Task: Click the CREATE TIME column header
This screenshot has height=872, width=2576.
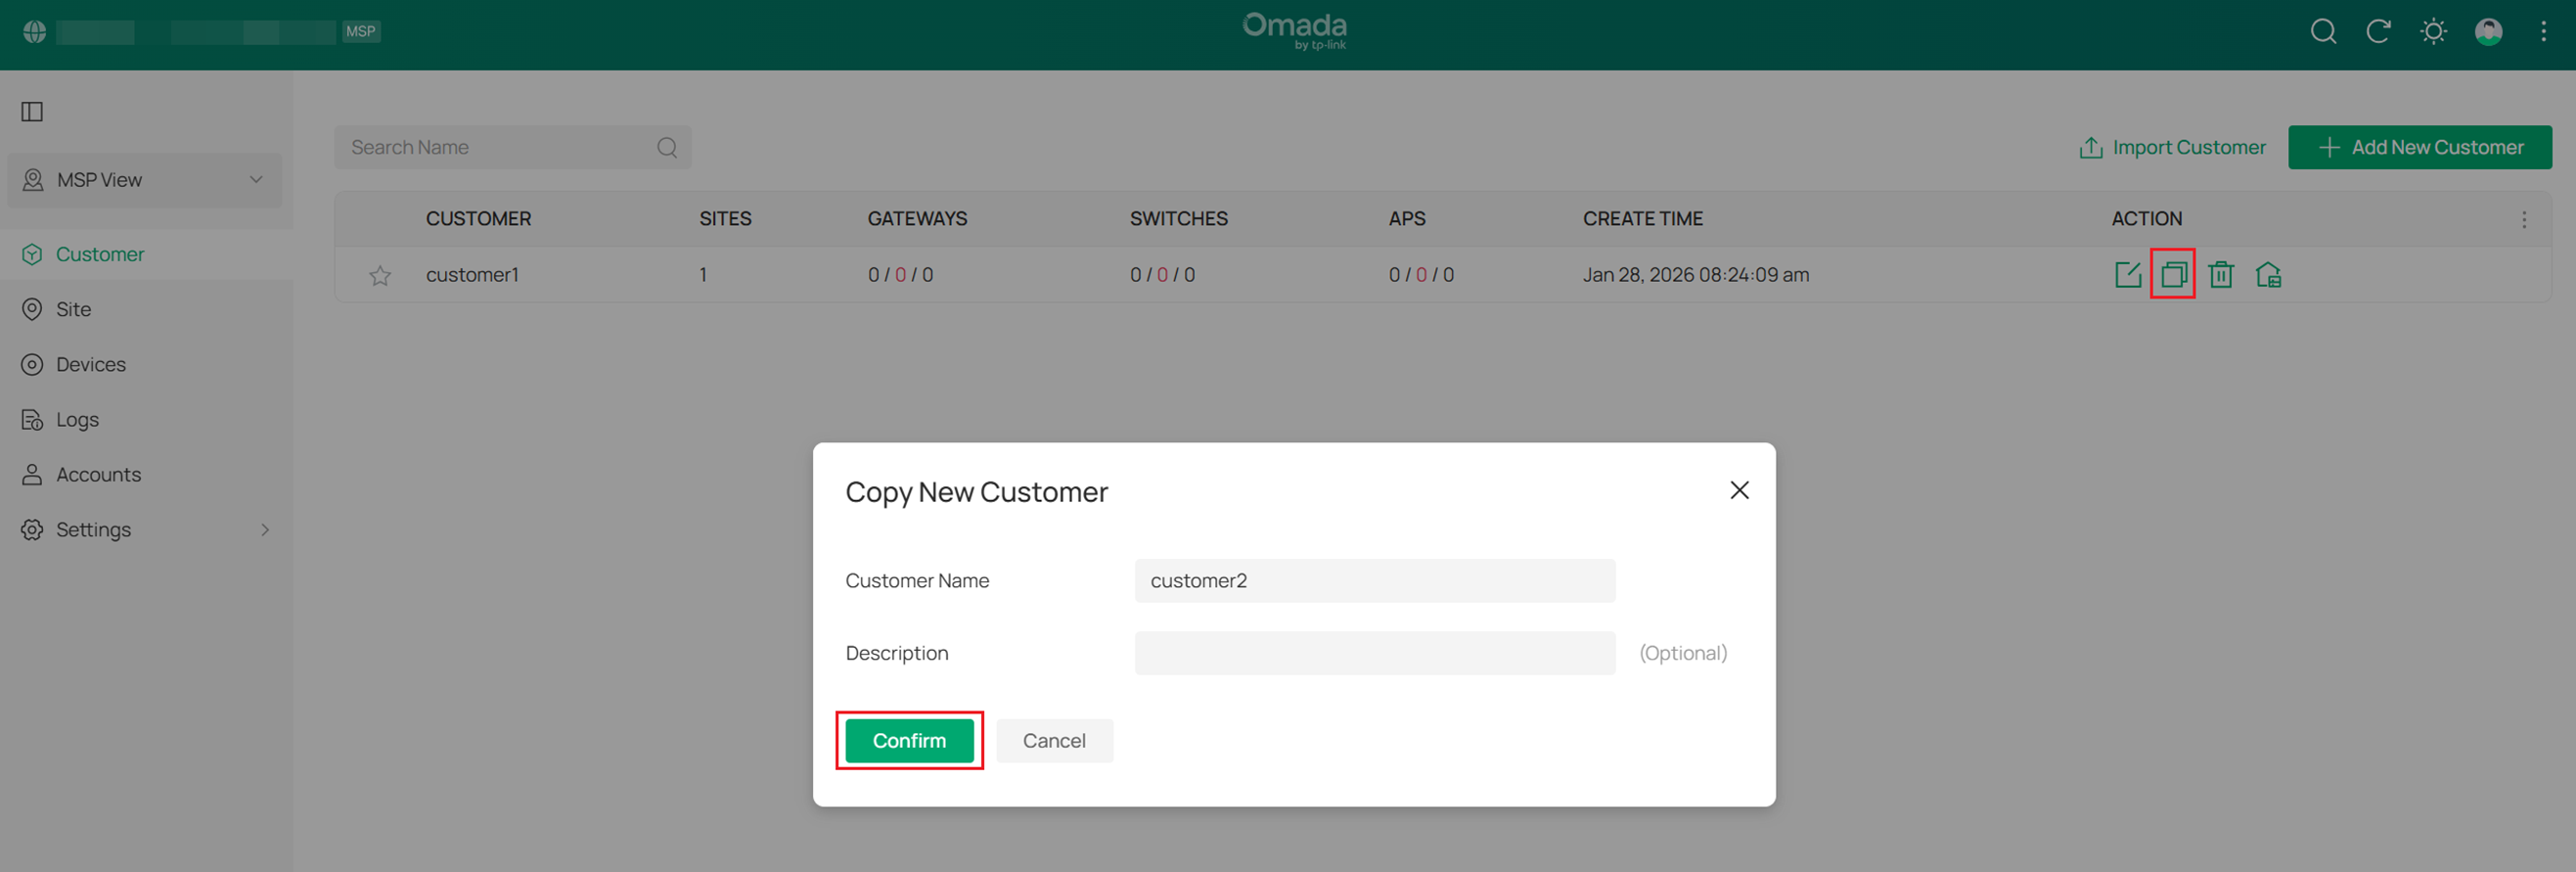Action: pyautogui.click(x=1642, y=218)
